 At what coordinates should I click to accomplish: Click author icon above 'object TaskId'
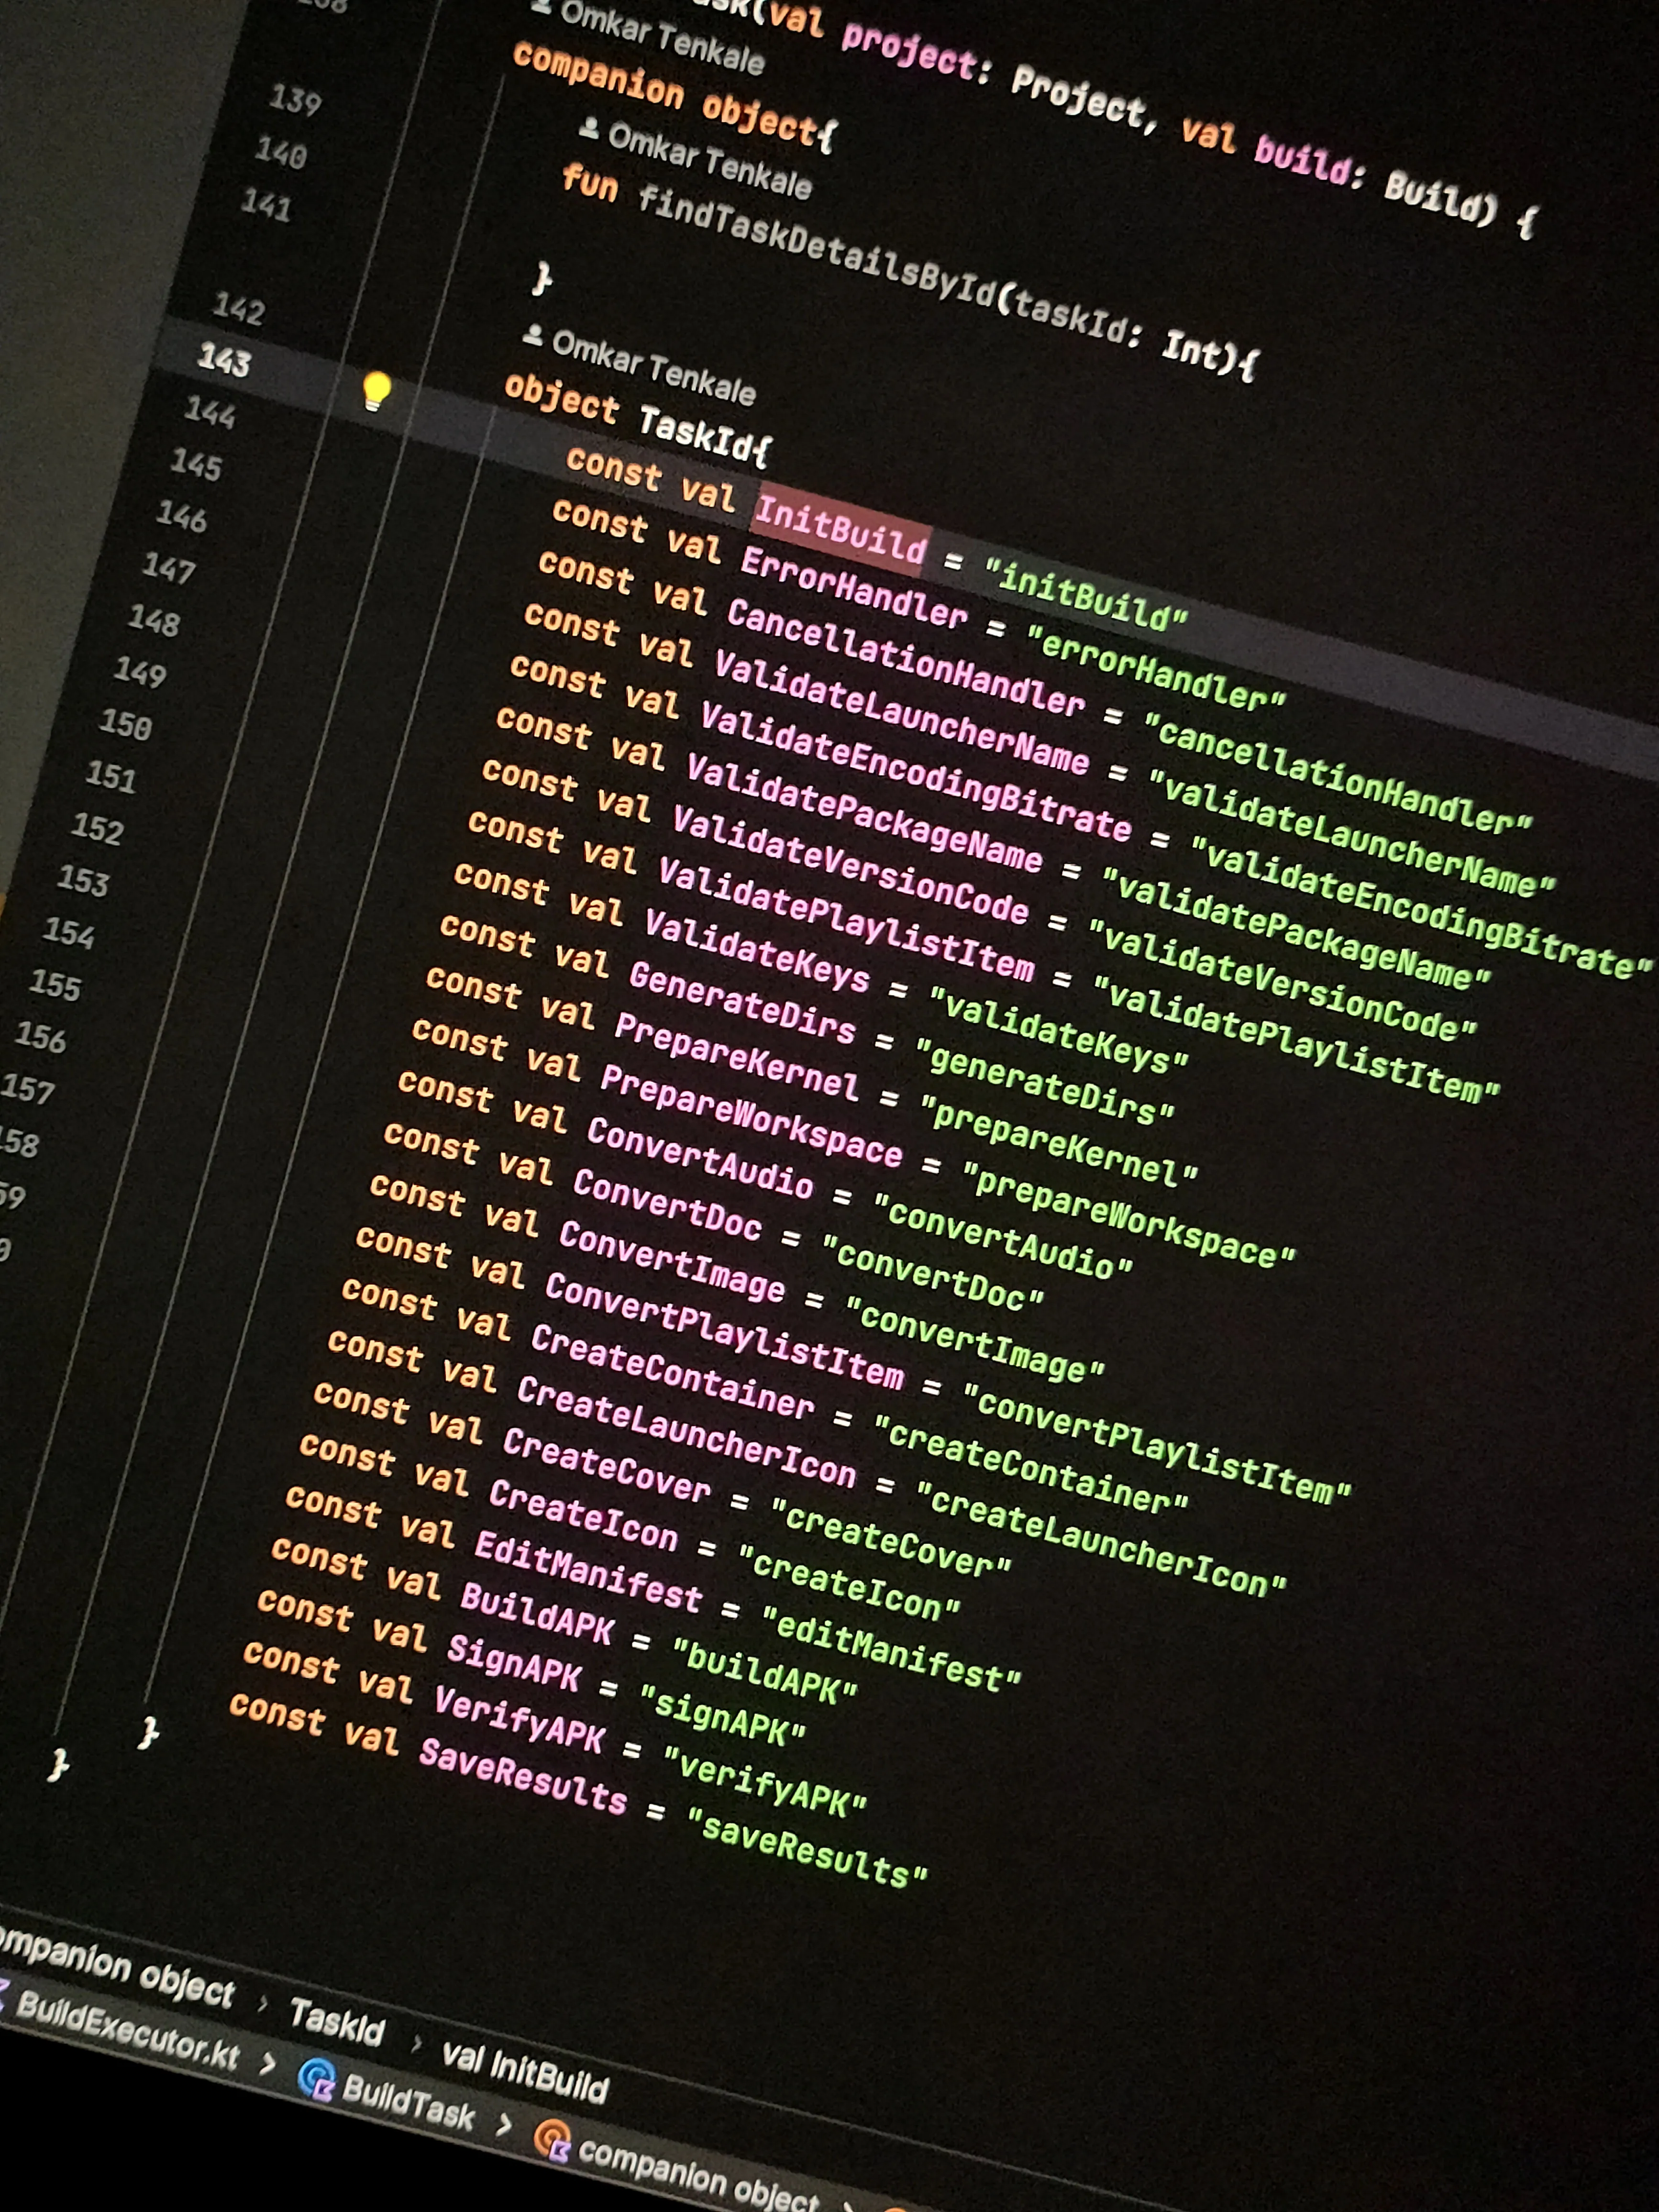533,336
